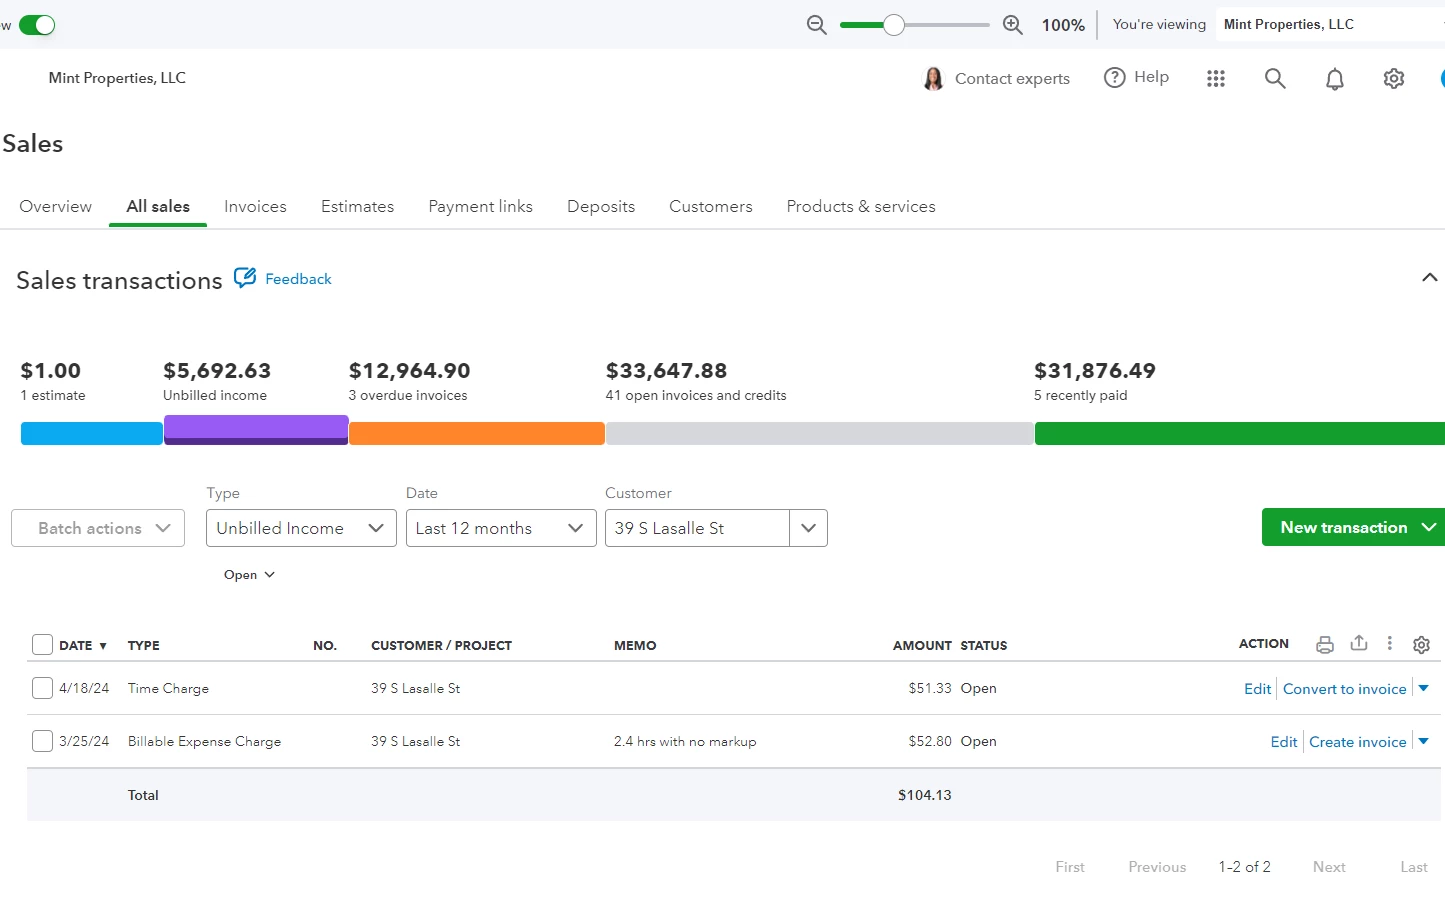Export the transaction list icon
This screenshot has height=912, width=1445.
(1359, 643)
